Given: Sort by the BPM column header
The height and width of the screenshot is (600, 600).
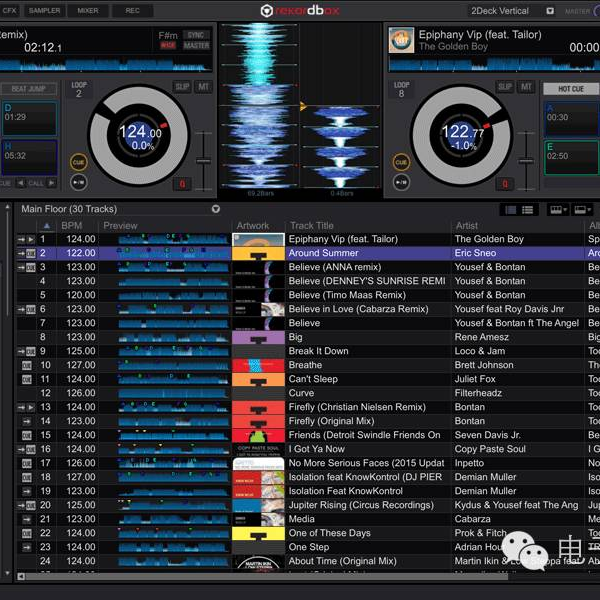Looking at the screenshot, I should tap(72, 226).
